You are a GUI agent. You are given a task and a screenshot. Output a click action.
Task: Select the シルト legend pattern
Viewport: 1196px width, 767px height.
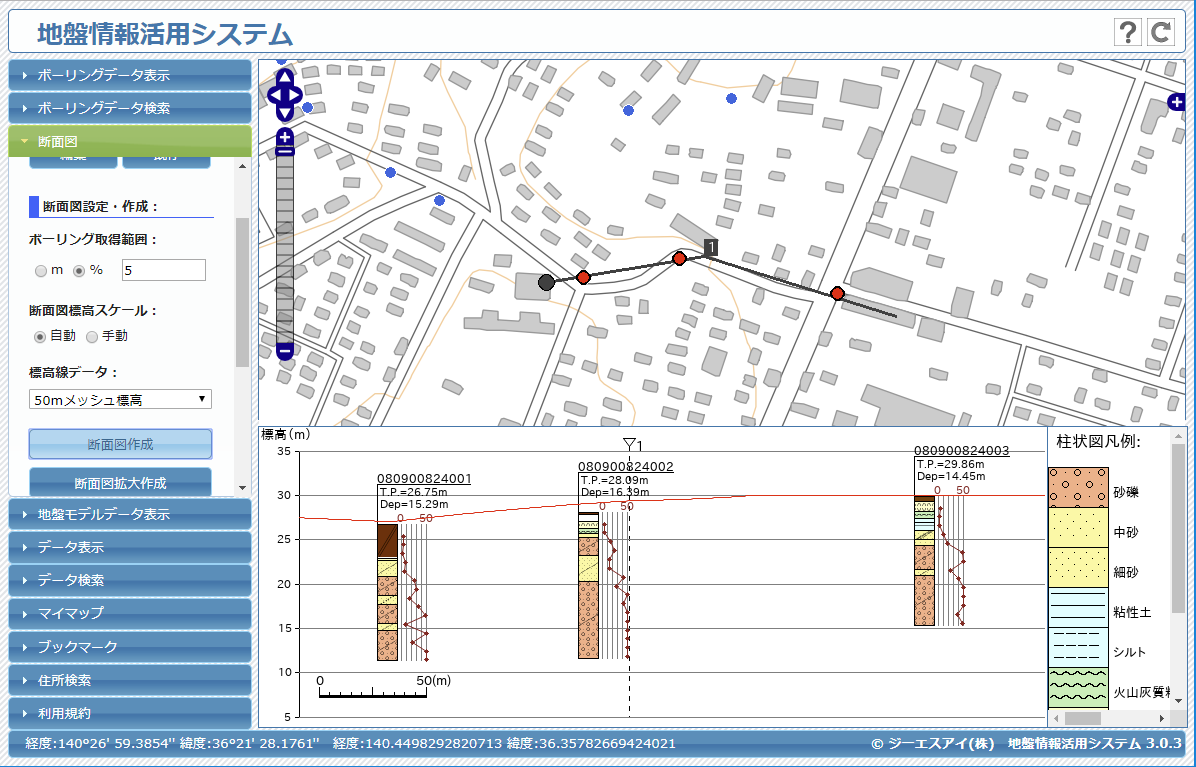1078,647
